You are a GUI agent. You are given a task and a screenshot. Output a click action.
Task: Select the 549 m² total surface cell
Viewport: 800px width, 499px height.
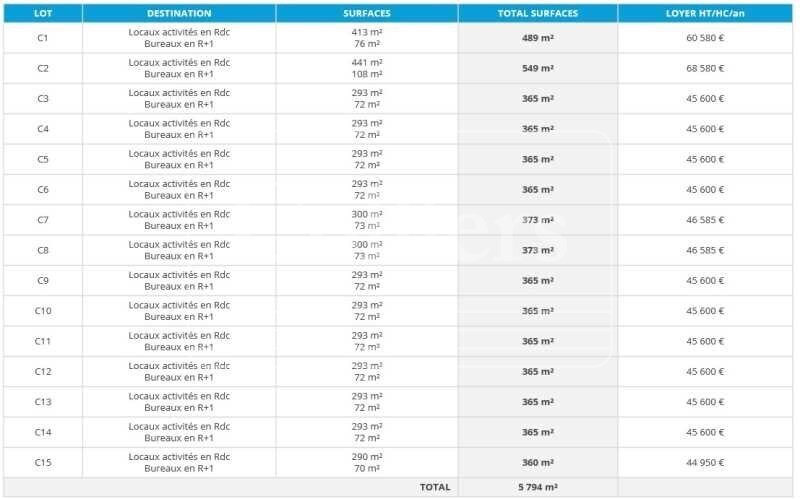coord(538,68)
